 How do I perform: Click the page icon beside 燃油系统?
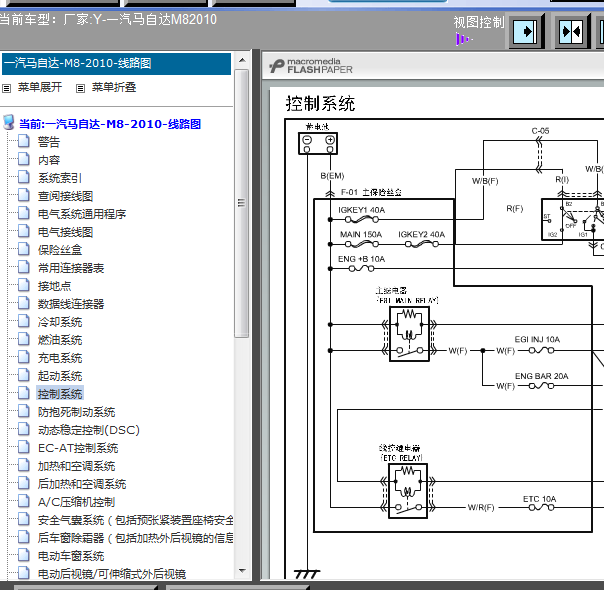23,339
